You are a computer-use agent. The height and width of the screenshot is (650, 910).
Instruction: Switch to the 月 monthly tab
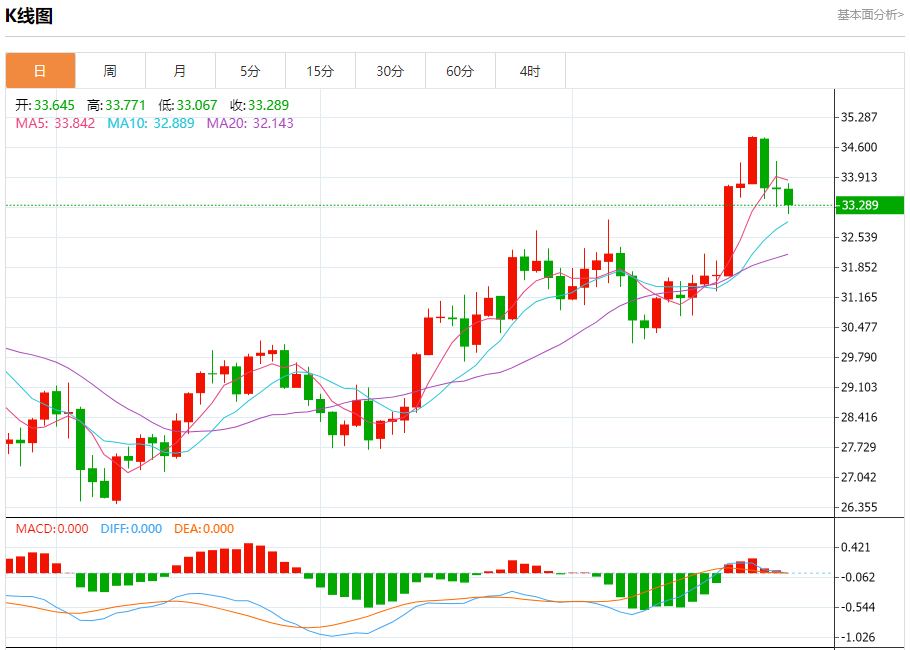tap(180, 71)
